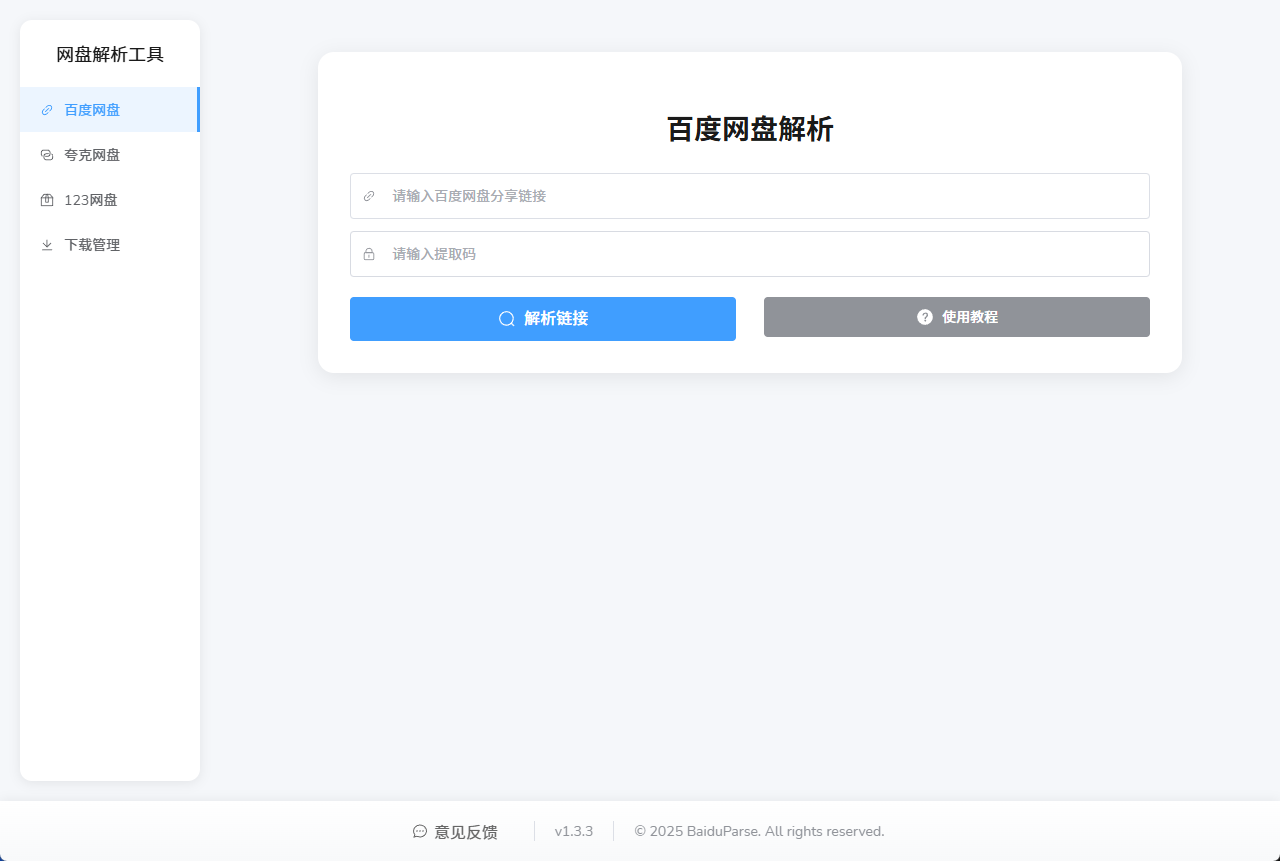Click the chat bubble icon beside 意见反馈
This screenshot has height=861, width=1280.
420,832
